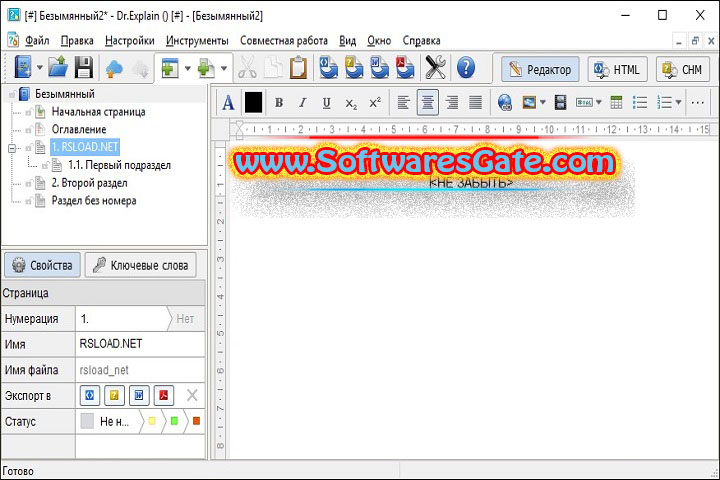Viewport: 720px width, 480px height.
Task: Justify the paragraph text
Action: pyautogui.click(x=476, y=102)
